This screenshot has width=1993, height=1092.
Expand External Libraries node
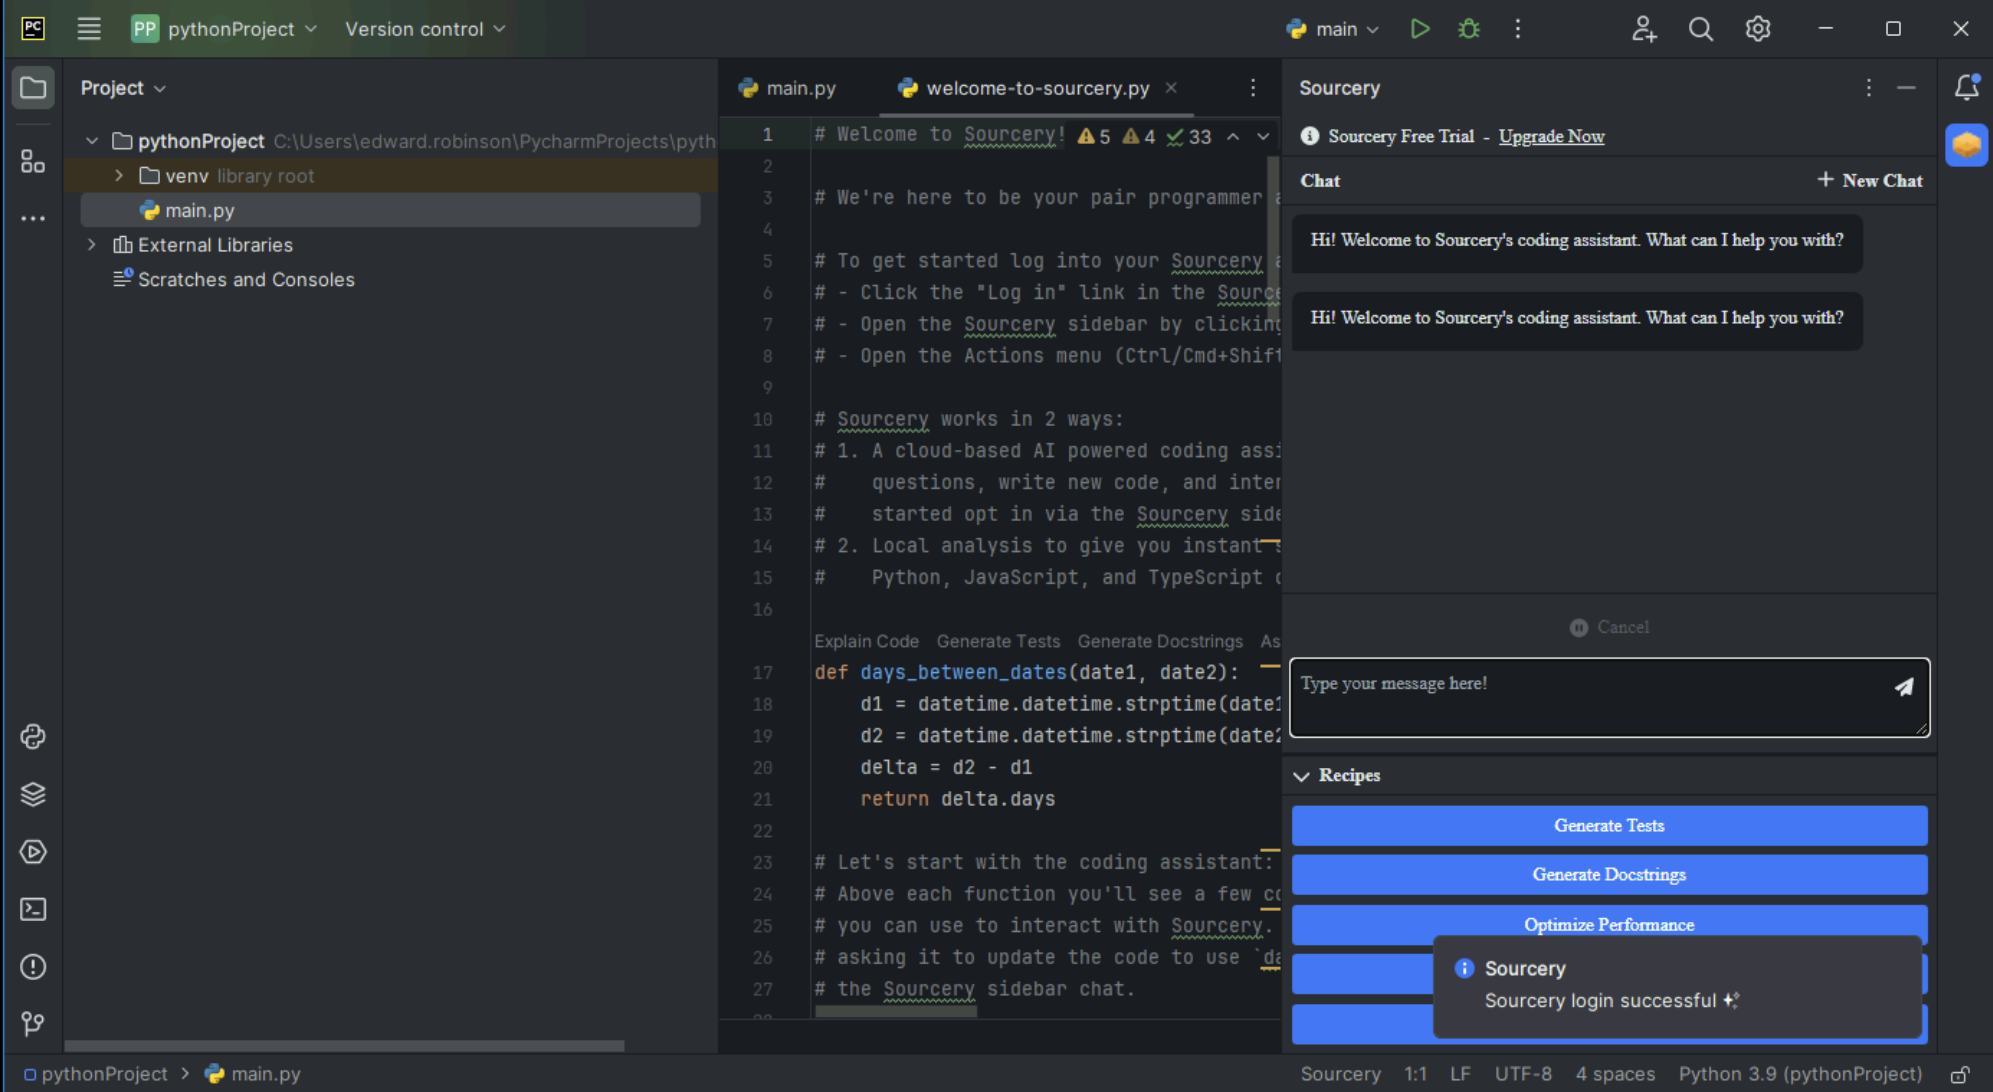92,245
